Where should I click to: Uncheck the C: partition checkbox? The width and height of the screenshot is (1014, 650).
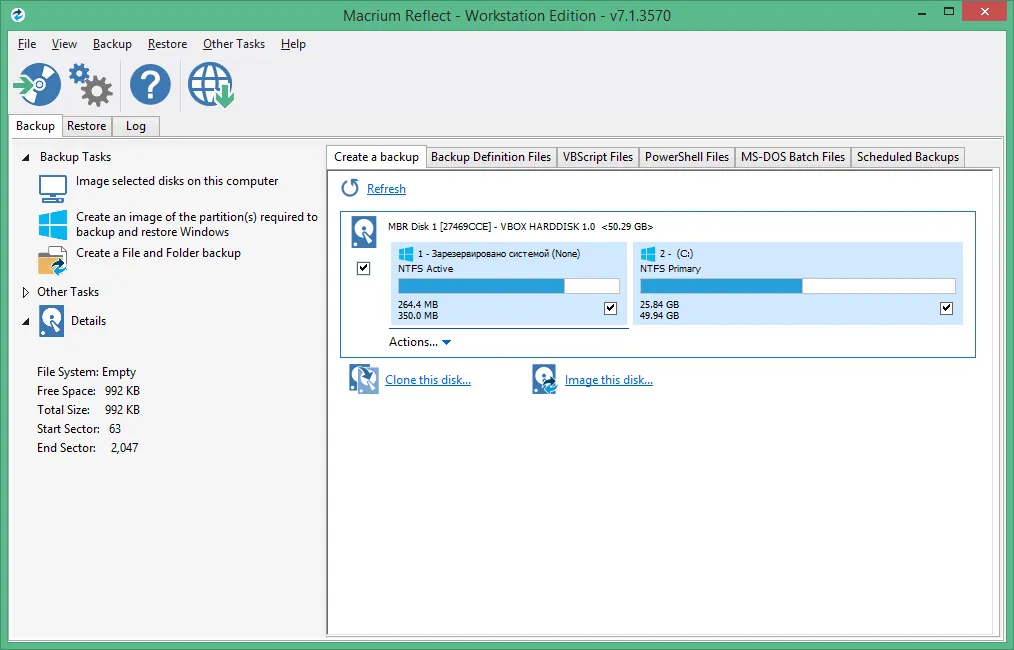tap(947, 308)
